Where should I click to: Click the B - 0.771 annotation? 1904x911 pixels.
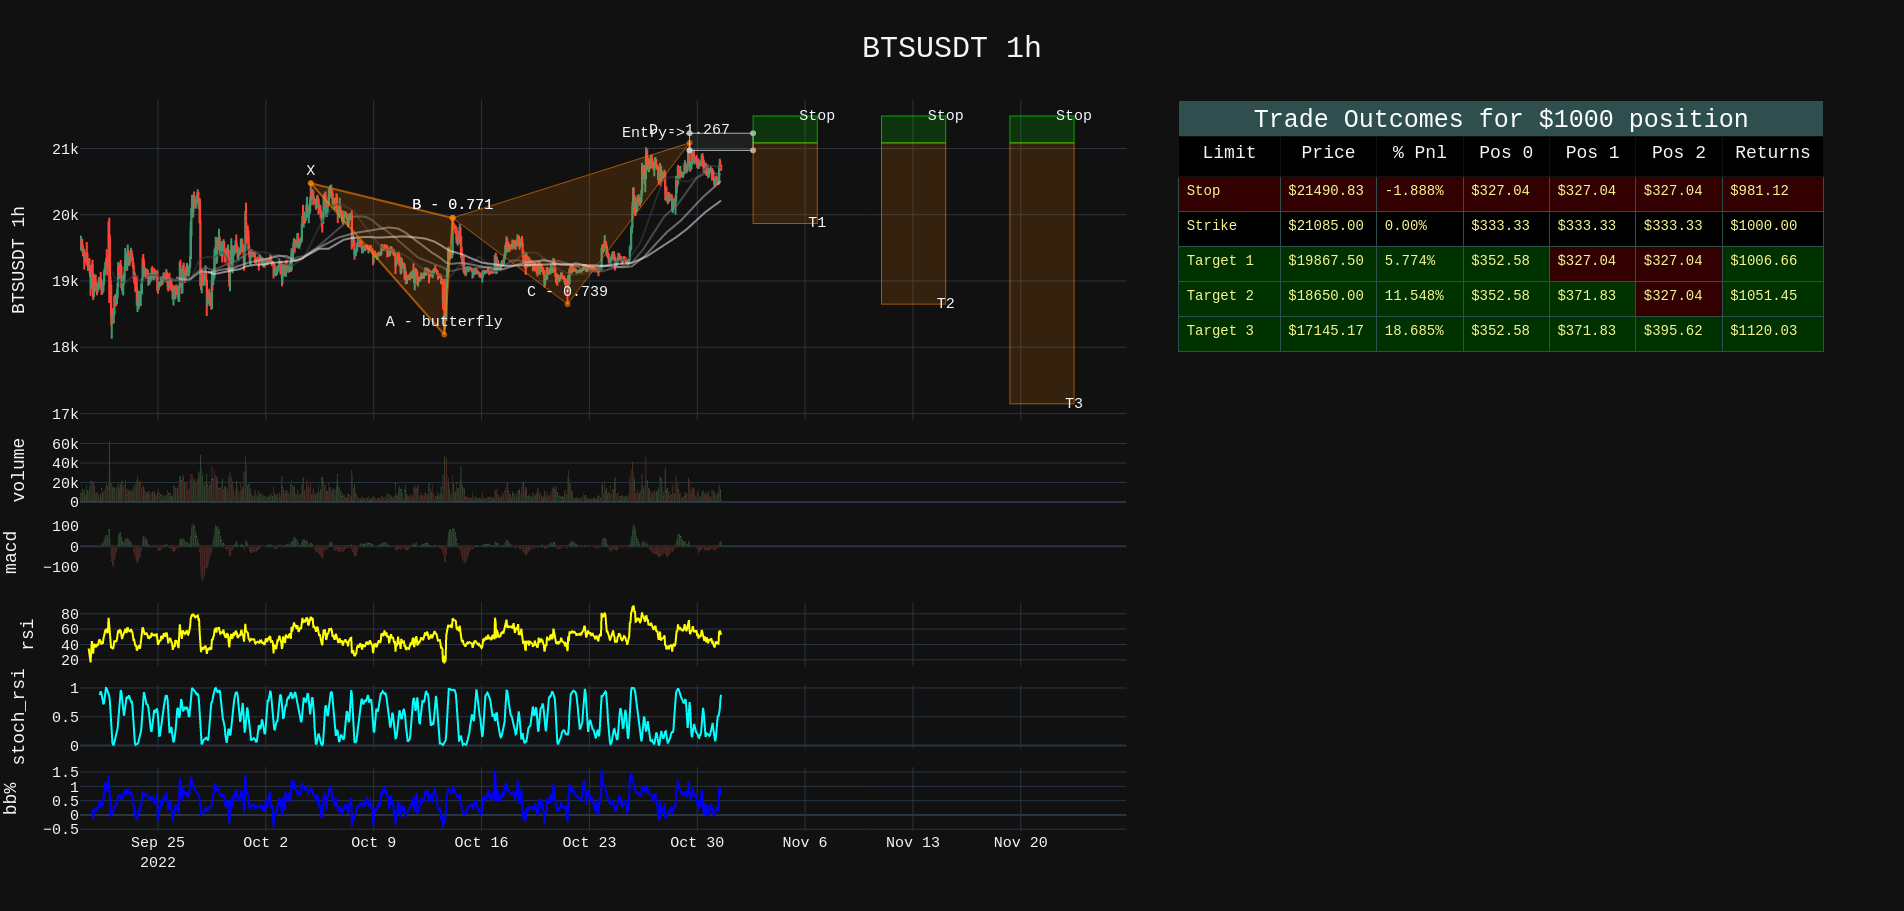[452, 205]
